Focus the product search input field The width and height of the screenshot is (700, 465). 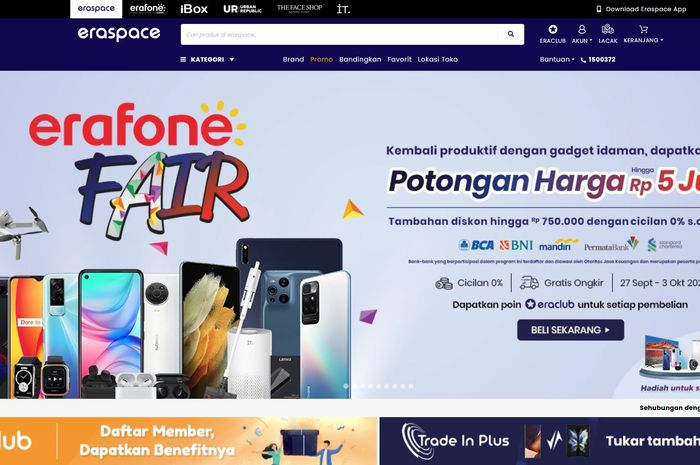click(x=339, y=34)
